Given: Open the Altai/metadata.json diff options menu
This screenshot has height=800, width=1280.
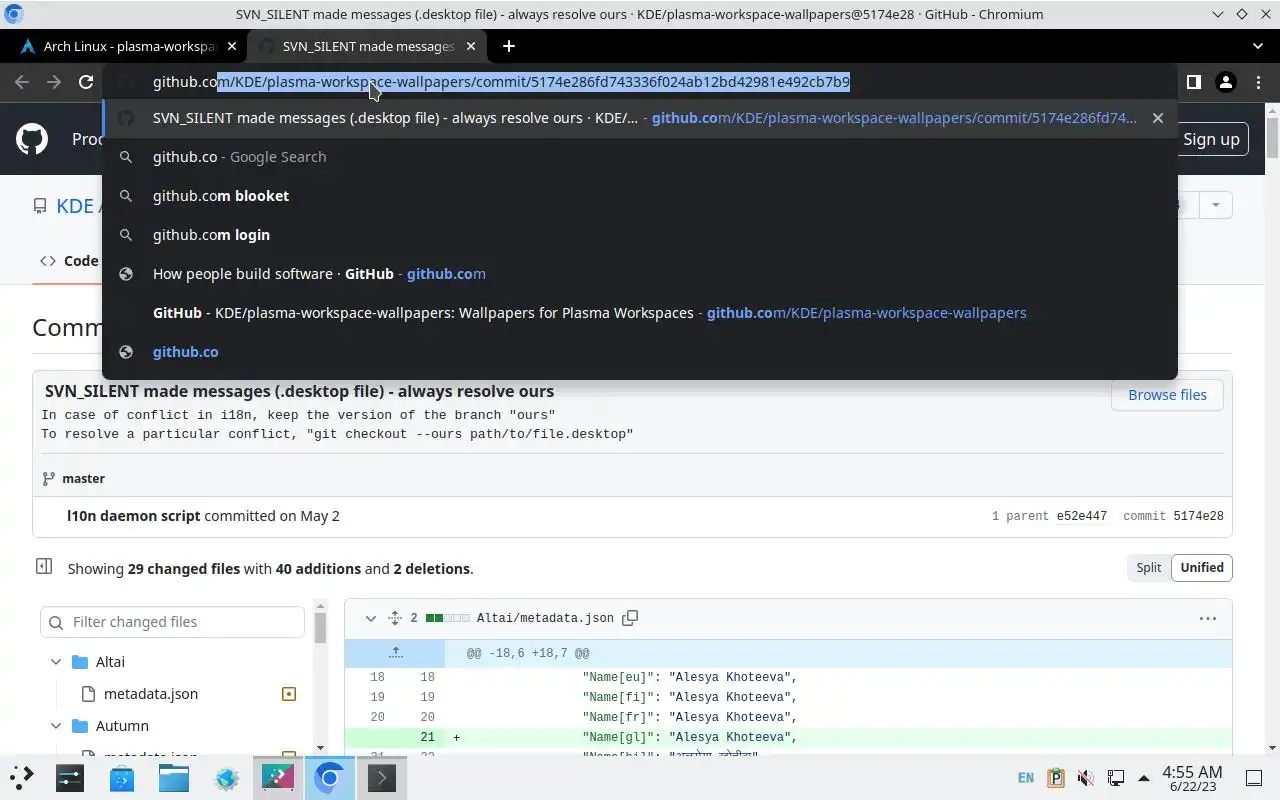Looking at the screenshot, I should click(x=1208, y=618).
